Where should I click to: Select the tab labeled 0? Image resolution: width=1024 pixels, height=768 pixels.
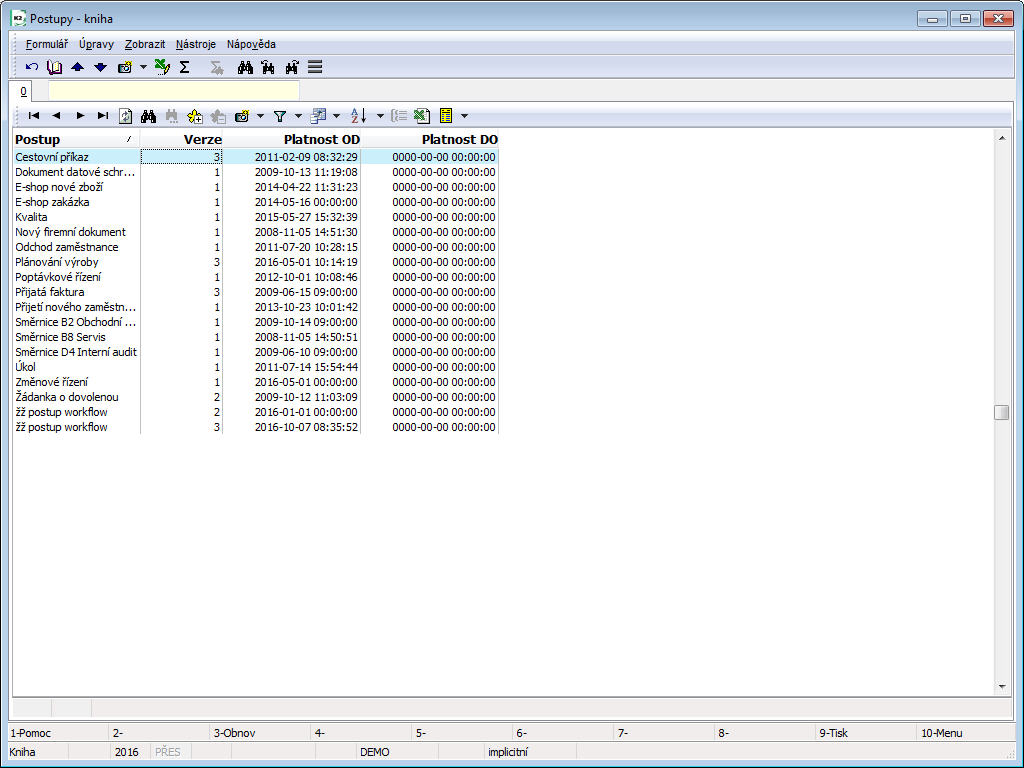tap(23, 91)
